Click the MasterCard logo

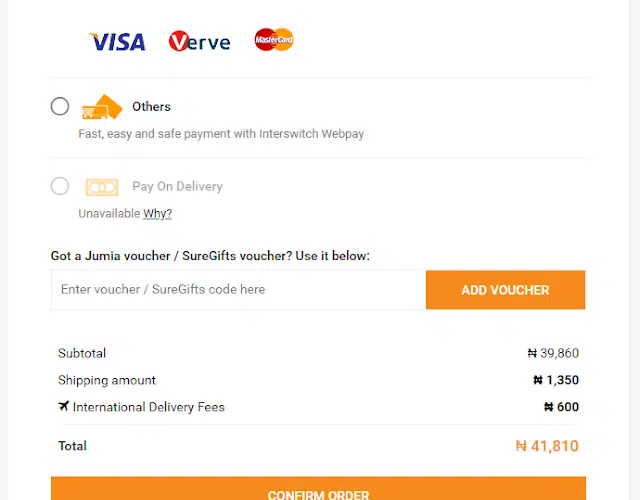pos(273,40)
